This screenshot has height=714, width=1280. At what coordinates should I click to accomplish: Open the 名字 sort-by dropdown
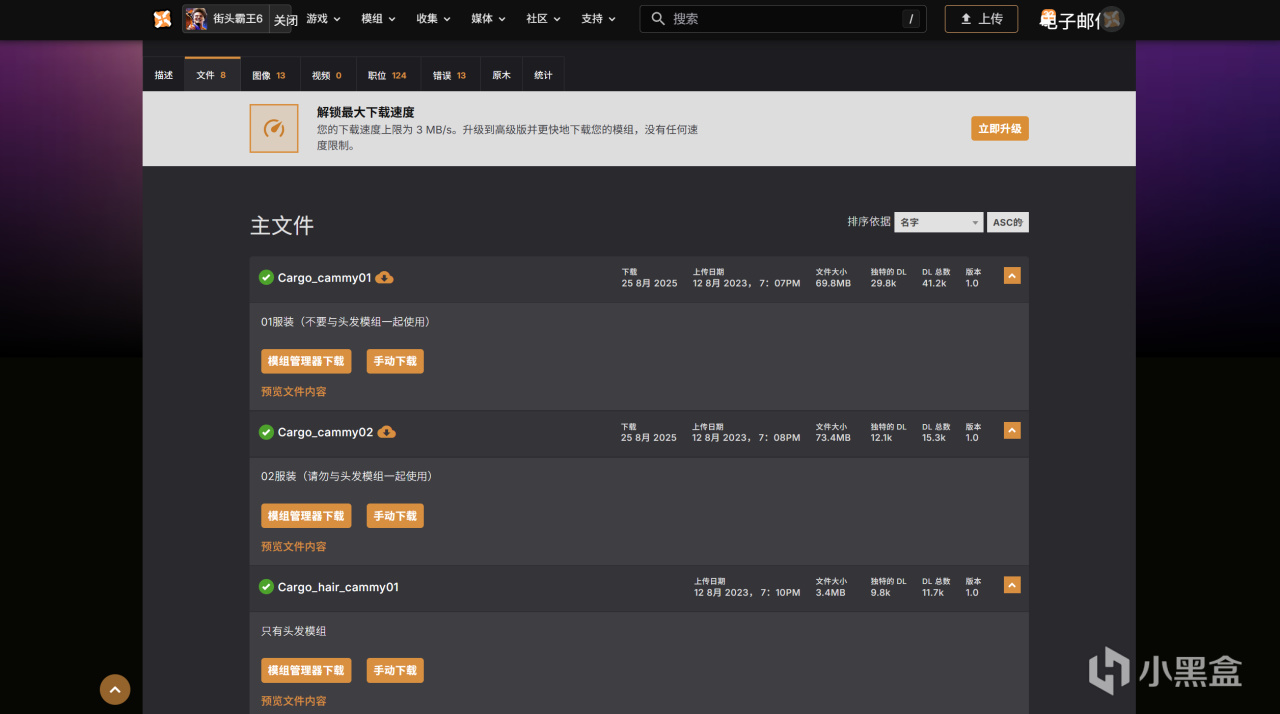pos(938,222)
